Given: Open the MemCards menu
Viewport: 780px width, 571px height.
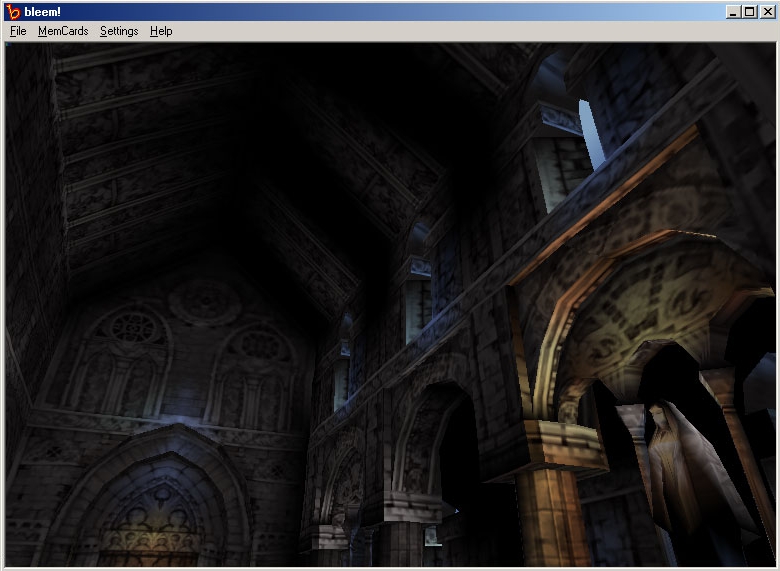Looking at the screenshot, I should tap(63, 31).
